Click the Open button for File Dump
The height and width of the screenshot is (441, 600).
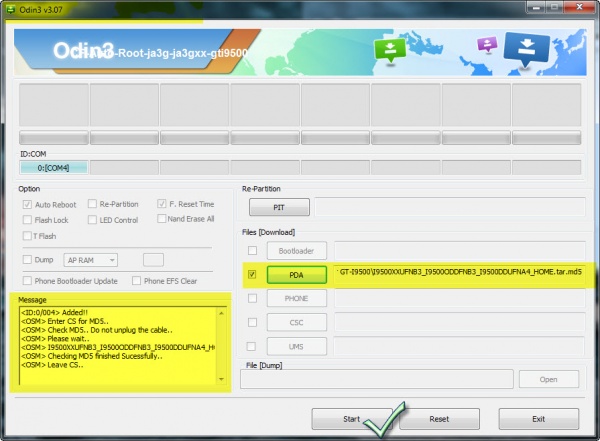549,379
